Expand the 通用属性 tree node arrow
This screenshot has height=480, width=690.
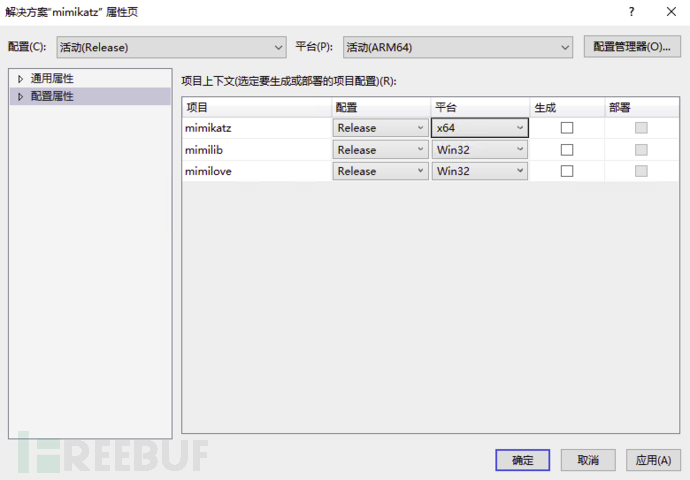pyautogui.click(x=20, y=79)
